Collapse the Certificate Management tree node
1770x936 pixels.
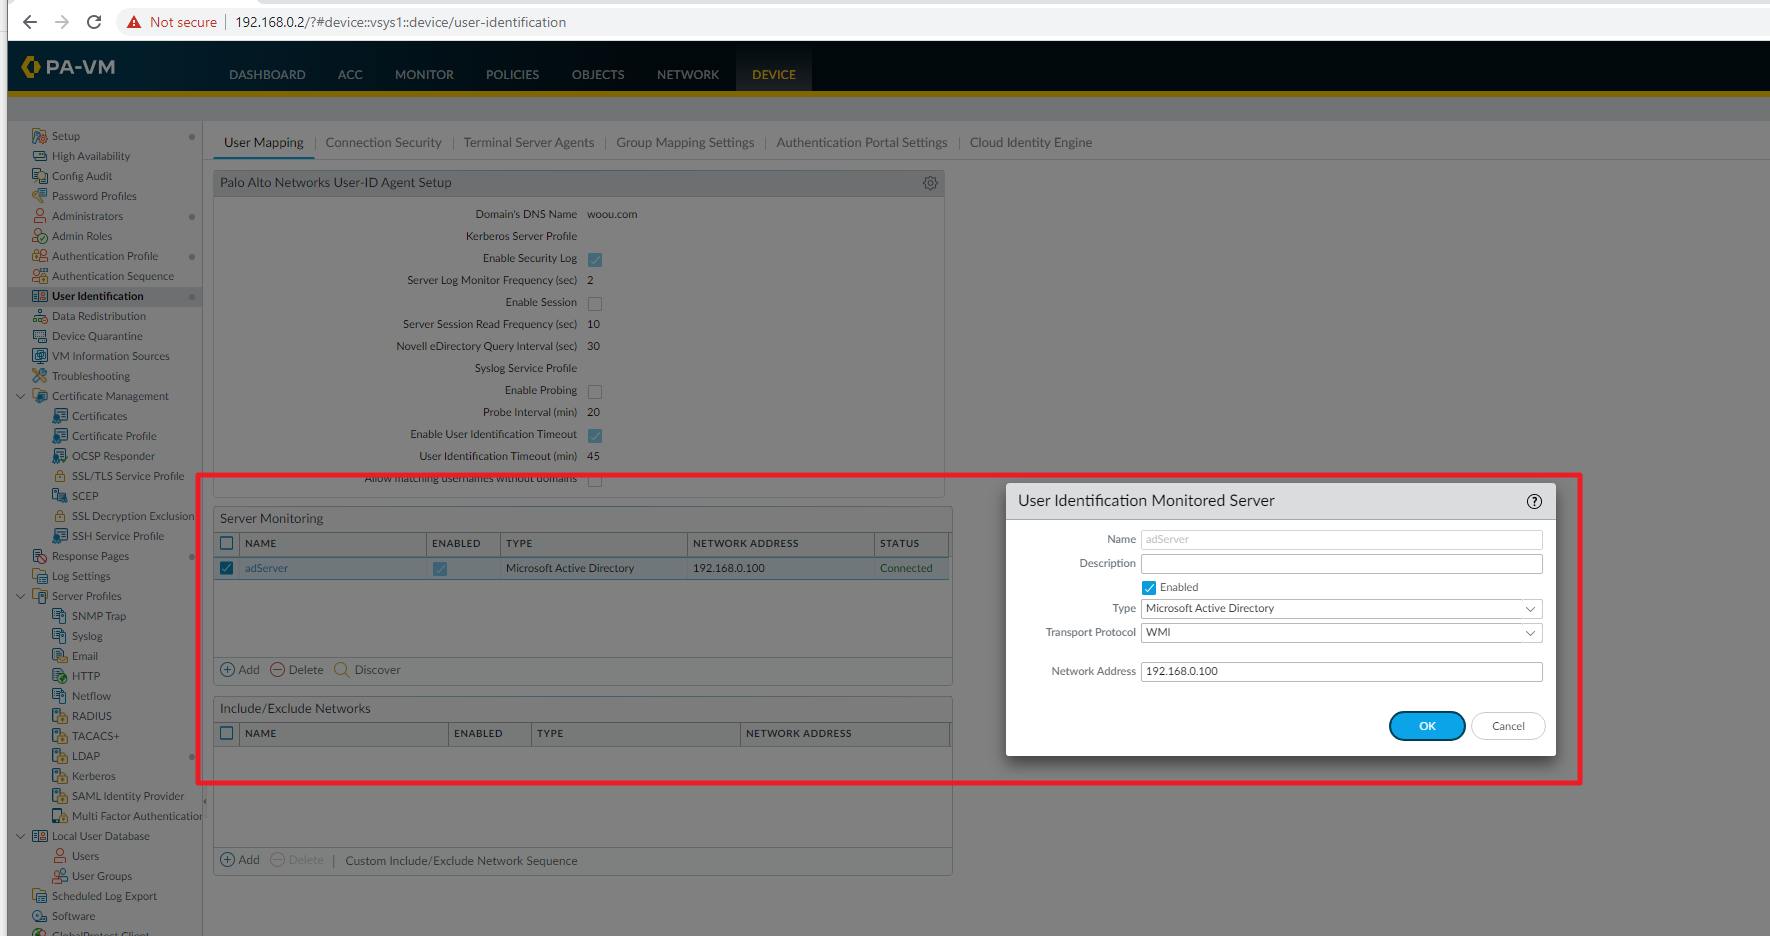click(20, 396)
